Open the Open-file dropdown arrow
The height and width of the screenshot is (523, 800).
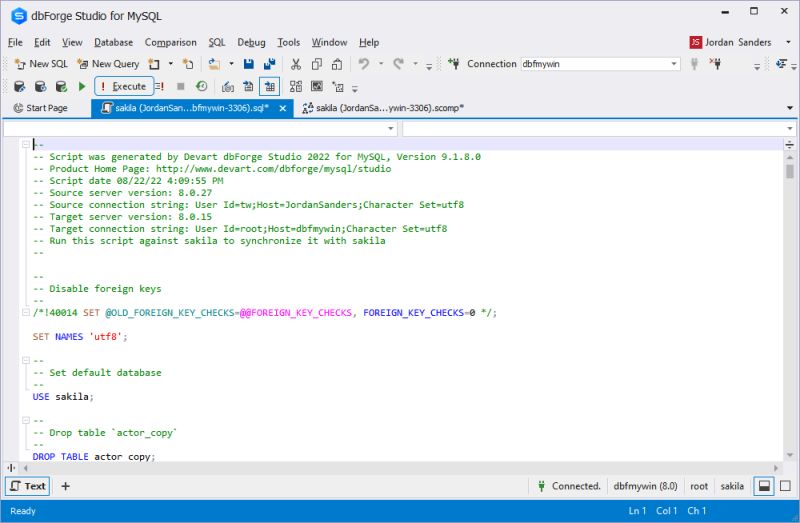231,64
